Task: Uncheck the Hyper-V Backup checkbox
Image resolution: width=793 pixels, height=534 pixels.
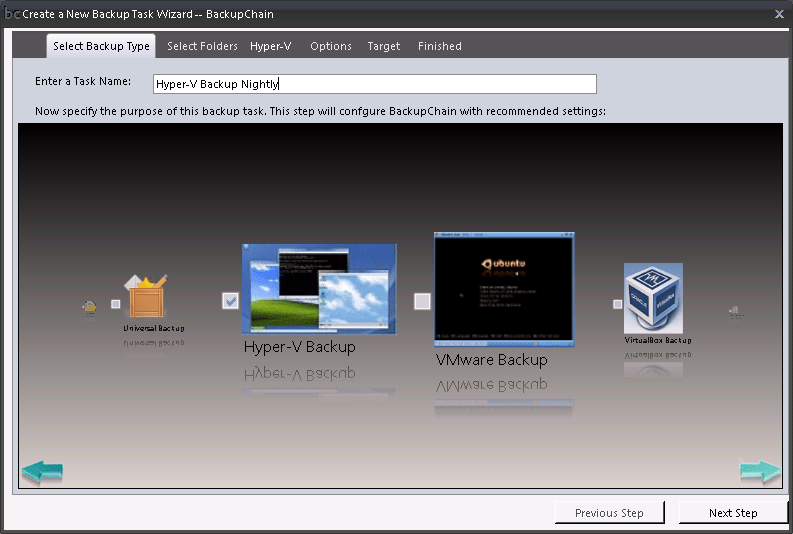Action: click(230, 301)
